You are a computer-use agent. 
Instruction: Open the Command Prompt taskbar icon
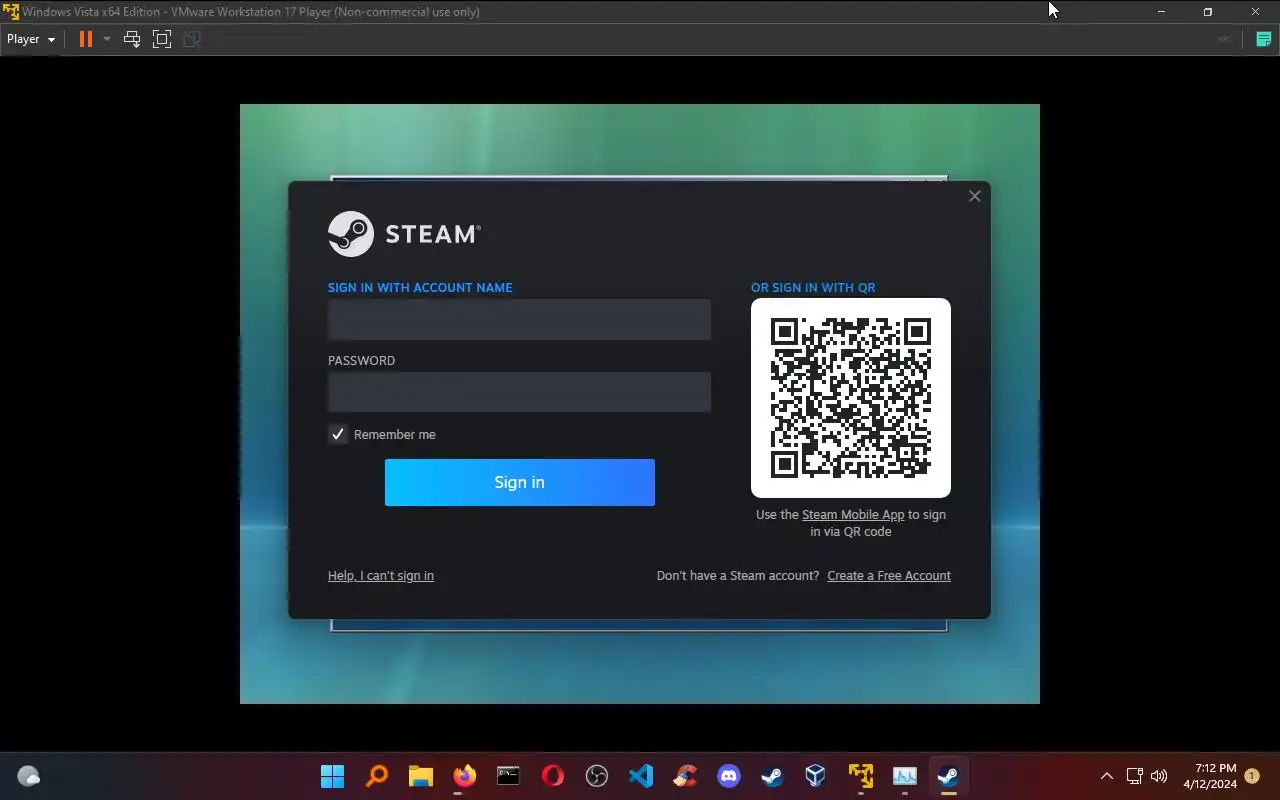tap(508, 776)
